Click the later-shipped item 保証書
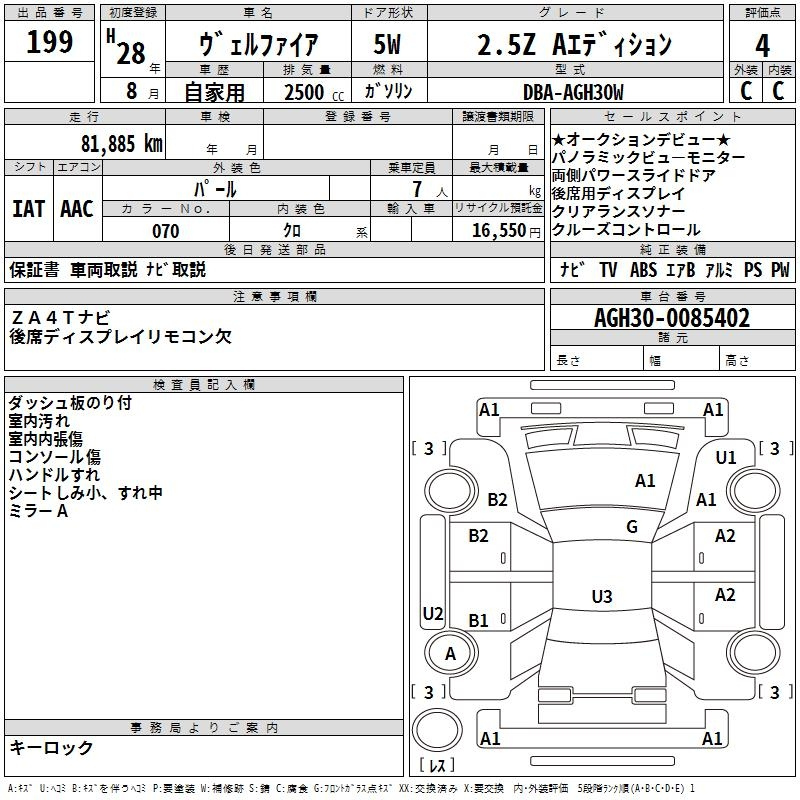The image size is (800, 800). click(34, 269)
